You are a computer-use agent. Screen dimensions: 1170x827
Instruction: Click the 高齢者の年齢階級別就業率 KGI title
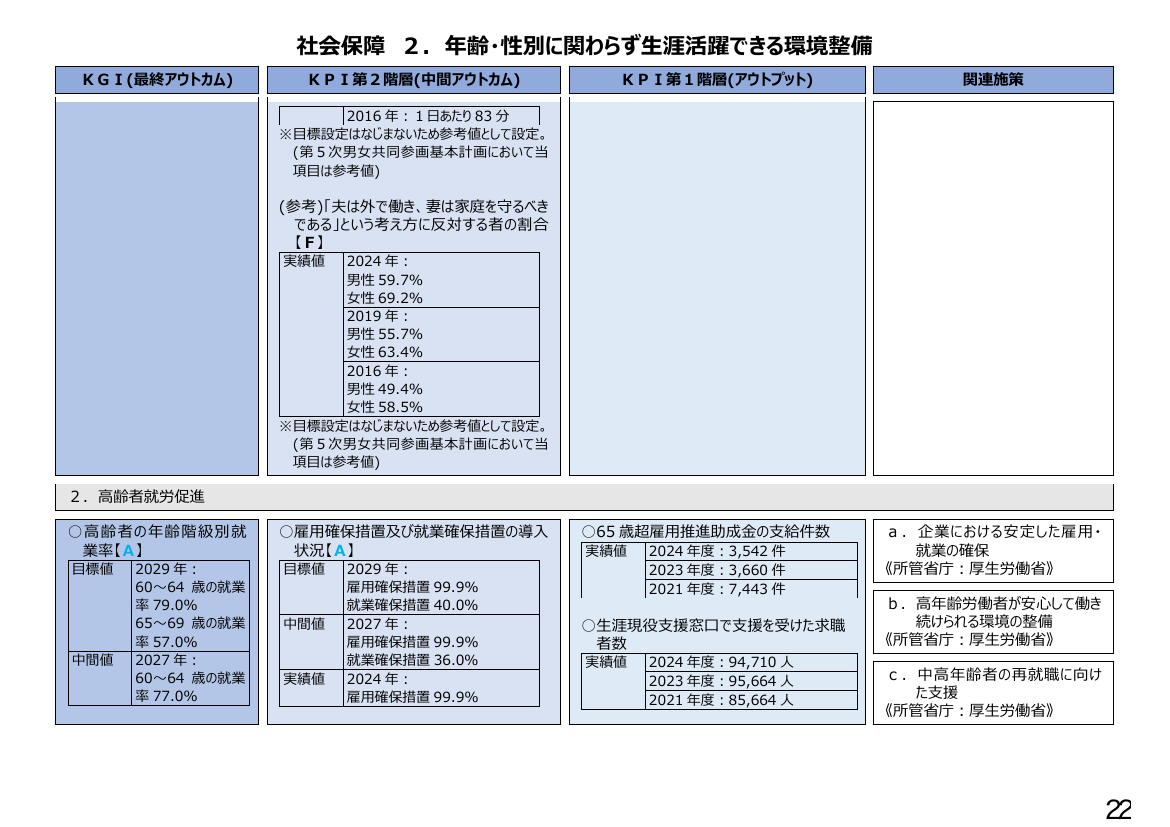[157, 540]
